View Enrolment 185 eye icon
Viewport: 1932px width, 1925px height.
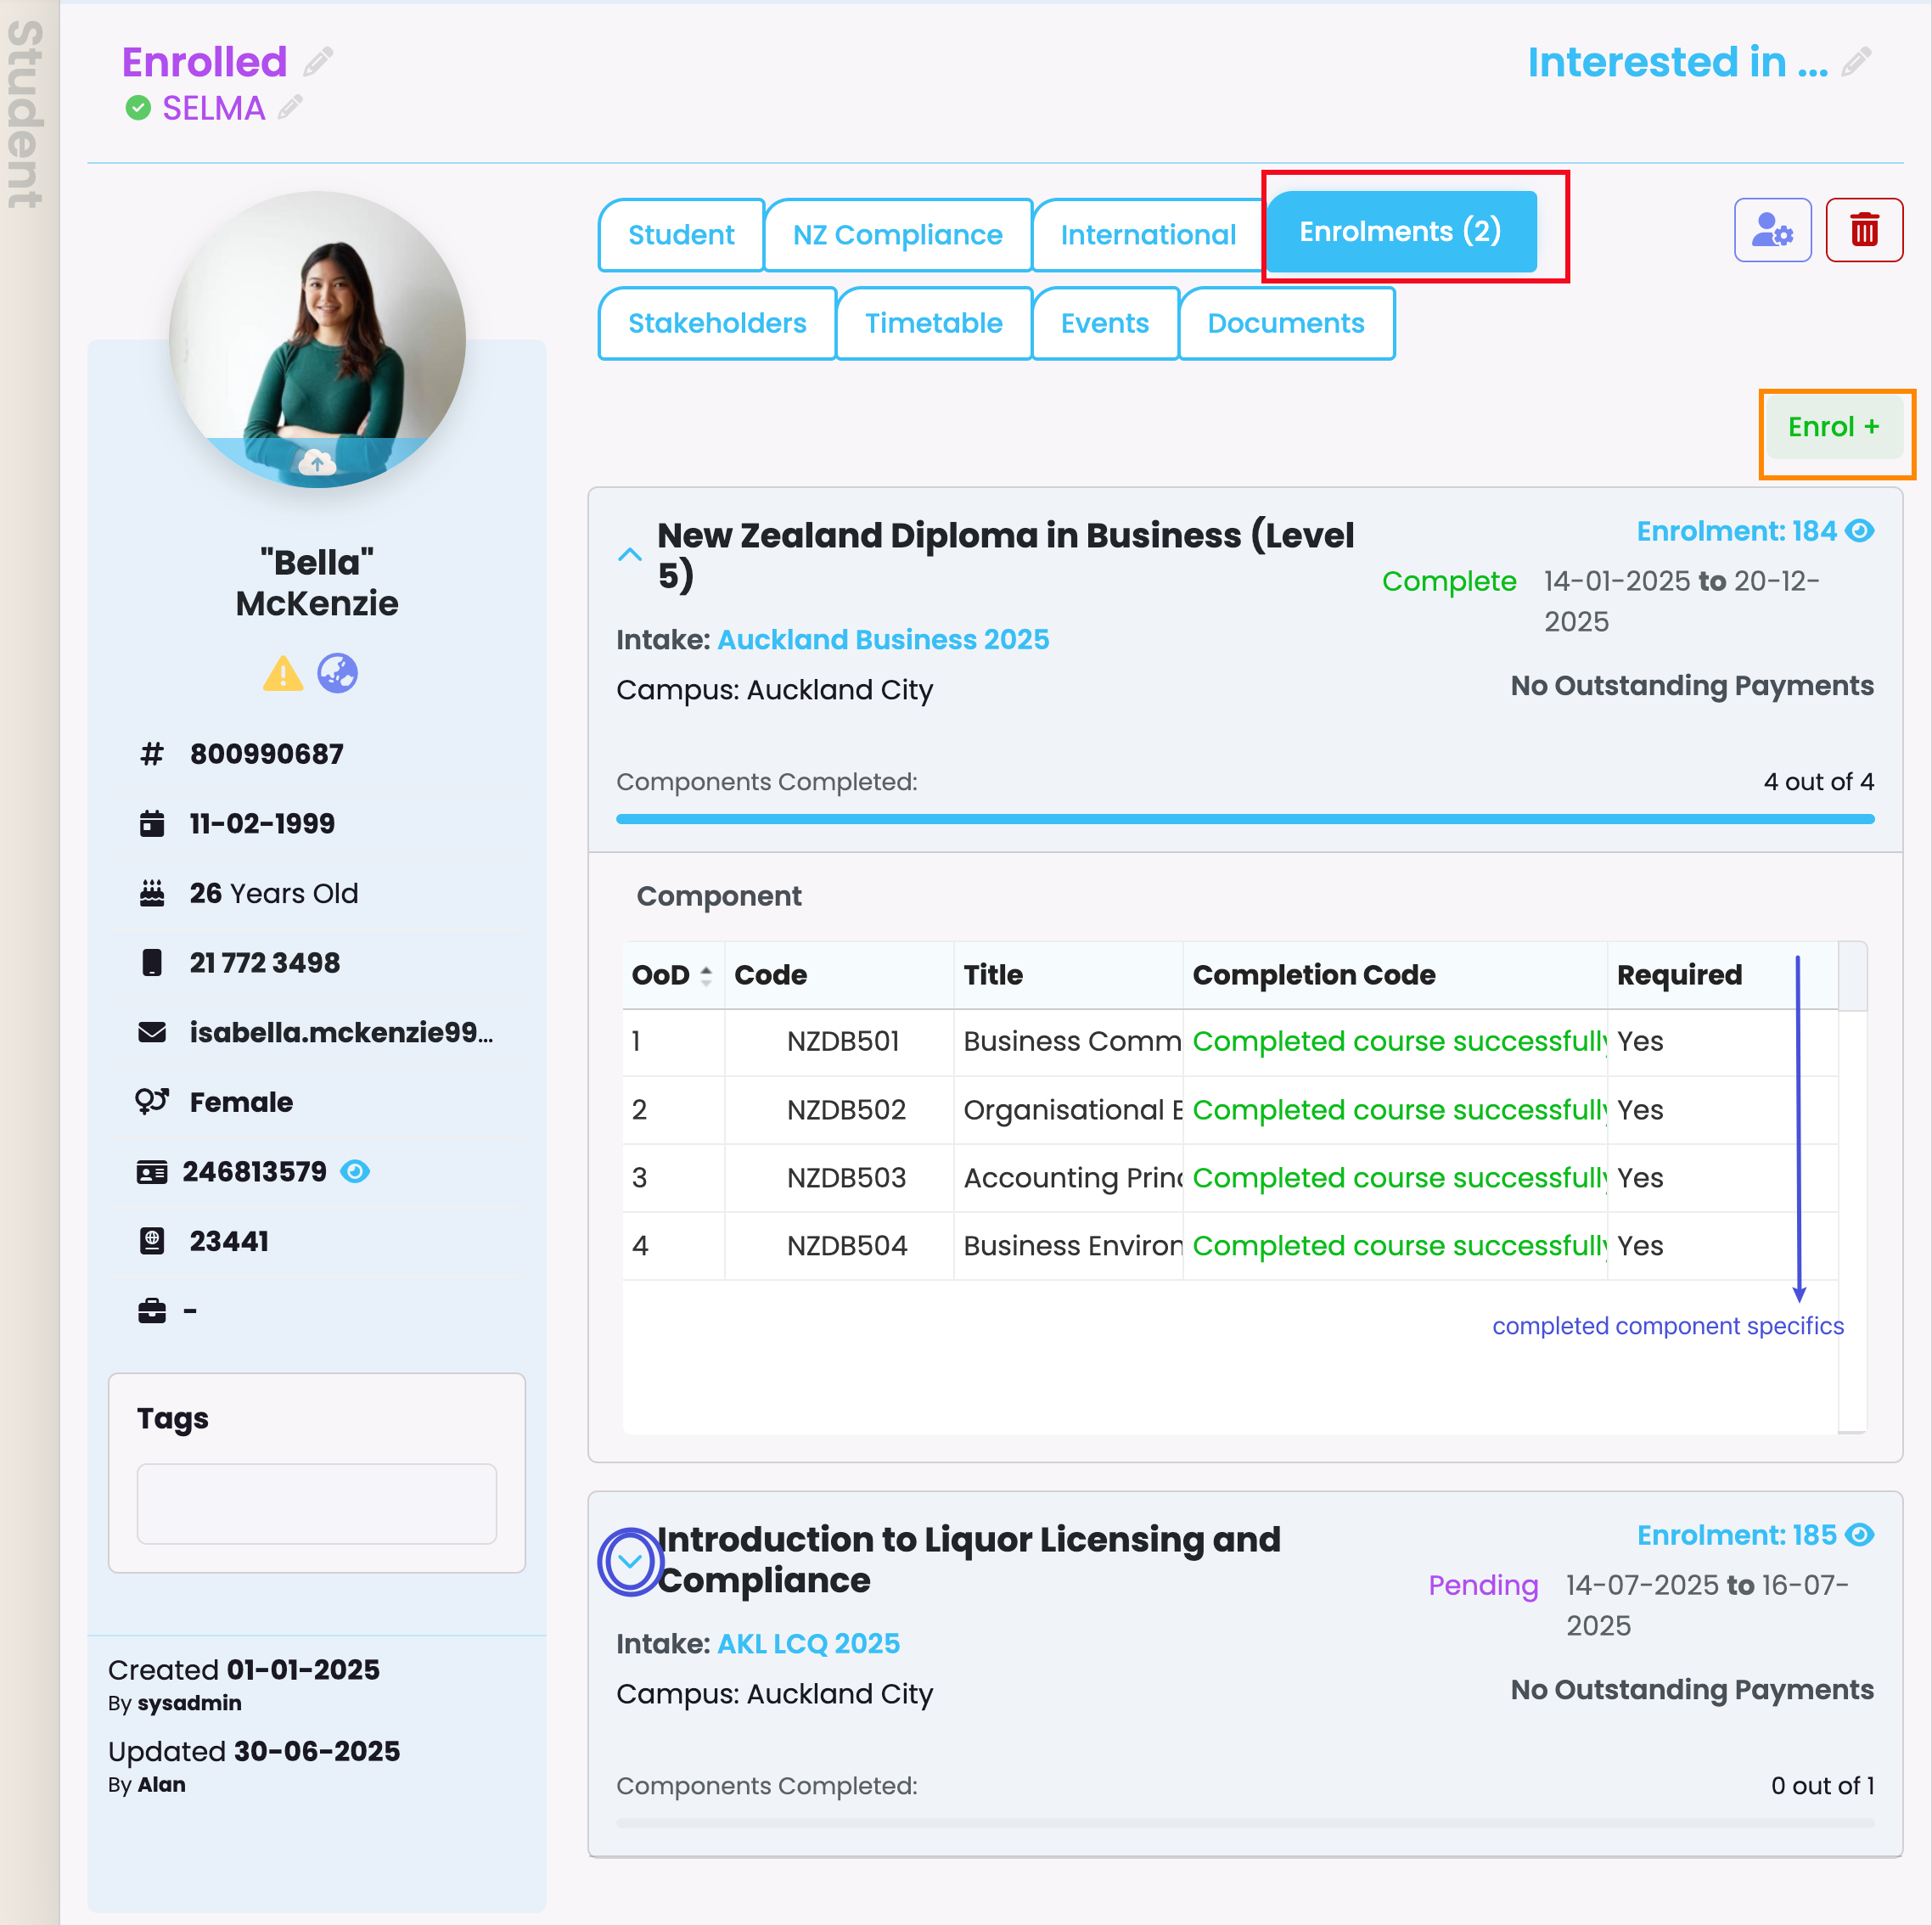click(1859, 1535)
